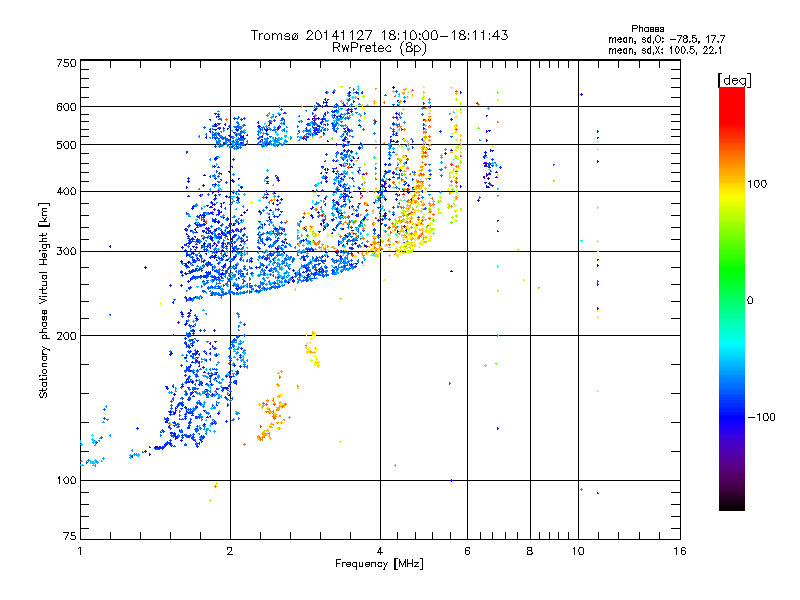Click the x-axis label '16'
Viewport: 800px width, 600px height.
pos(680,551)
